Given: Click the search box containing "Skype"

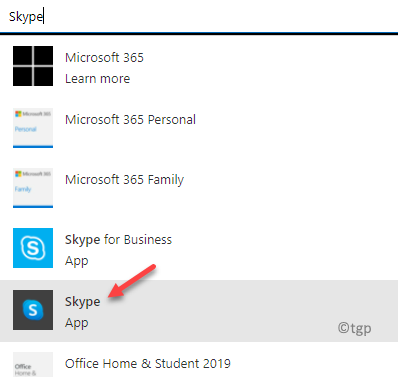Looking at the screenshot, I should pyautogui.click(x=199, y=17).
